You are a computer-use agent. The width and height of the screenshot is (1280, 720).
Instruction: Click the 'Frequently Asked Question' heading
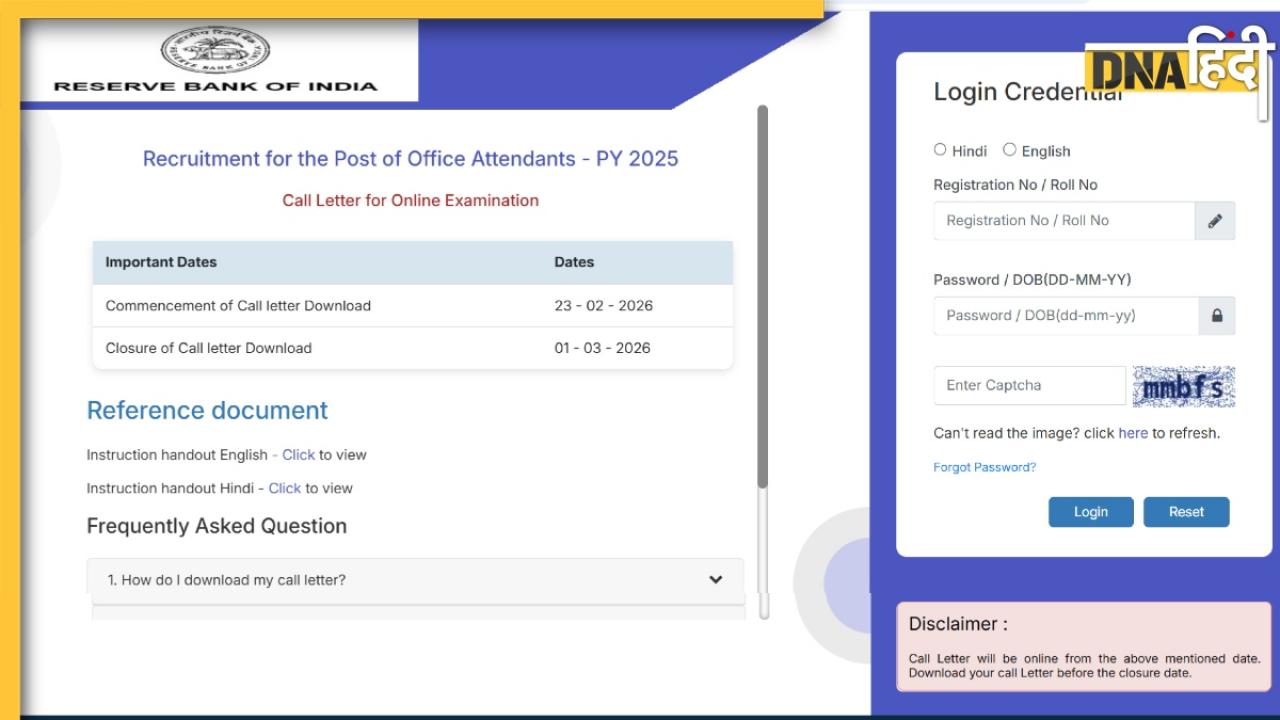tap(217, 526)
